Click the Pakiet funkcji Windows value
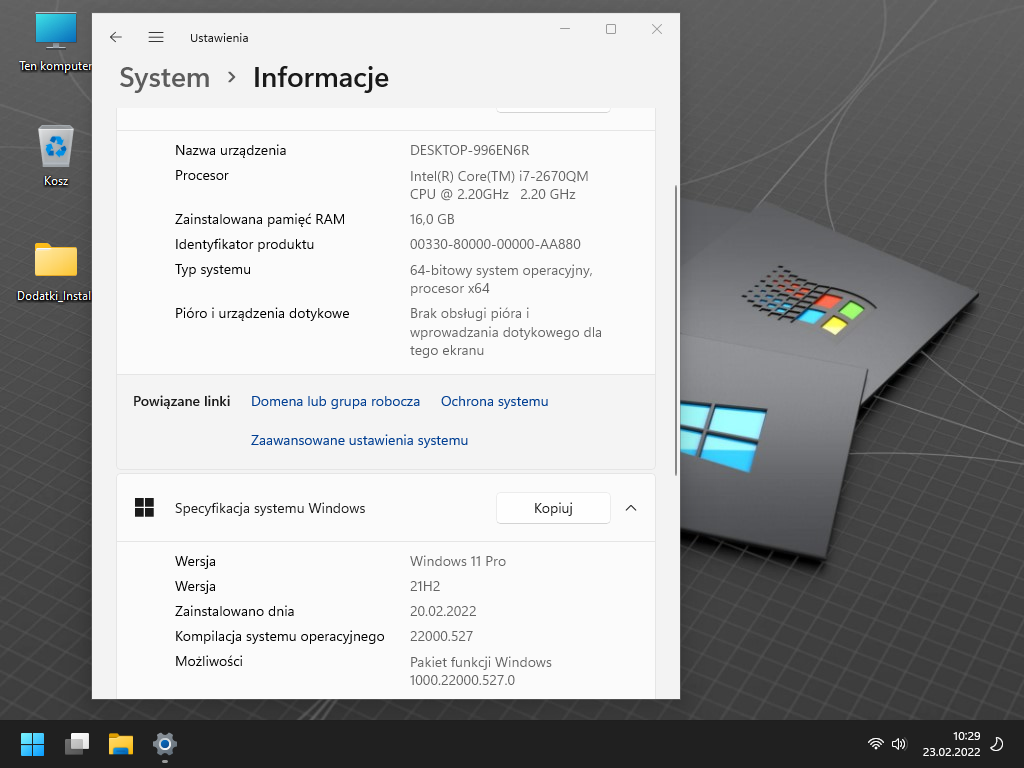Image resolution: width=1024 pixels, height=768 pixels. (x=481, y=671)
